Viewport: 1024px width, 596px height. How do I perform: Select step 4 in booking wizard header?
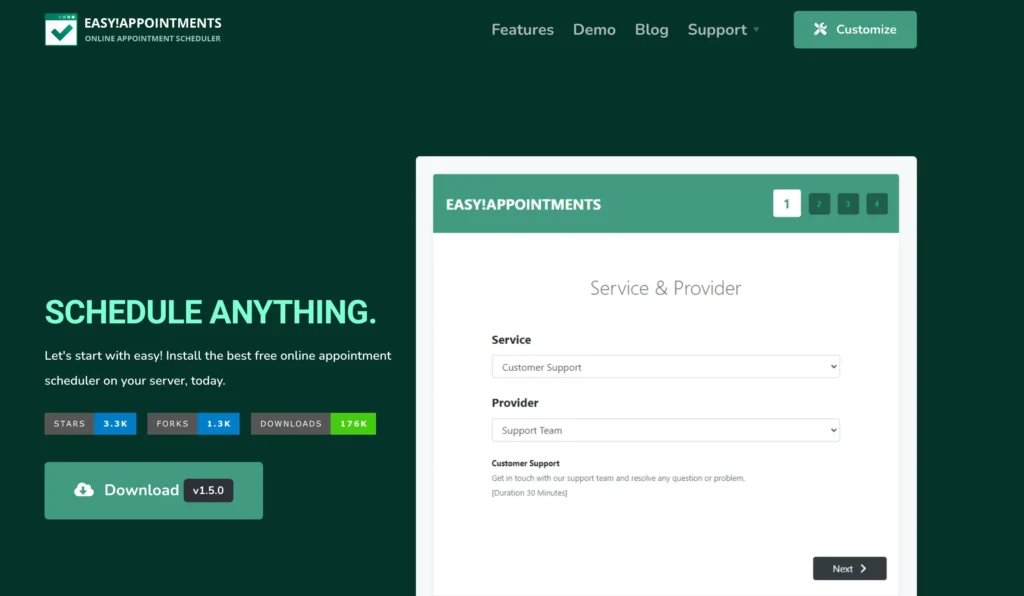[x=876, y=203]
